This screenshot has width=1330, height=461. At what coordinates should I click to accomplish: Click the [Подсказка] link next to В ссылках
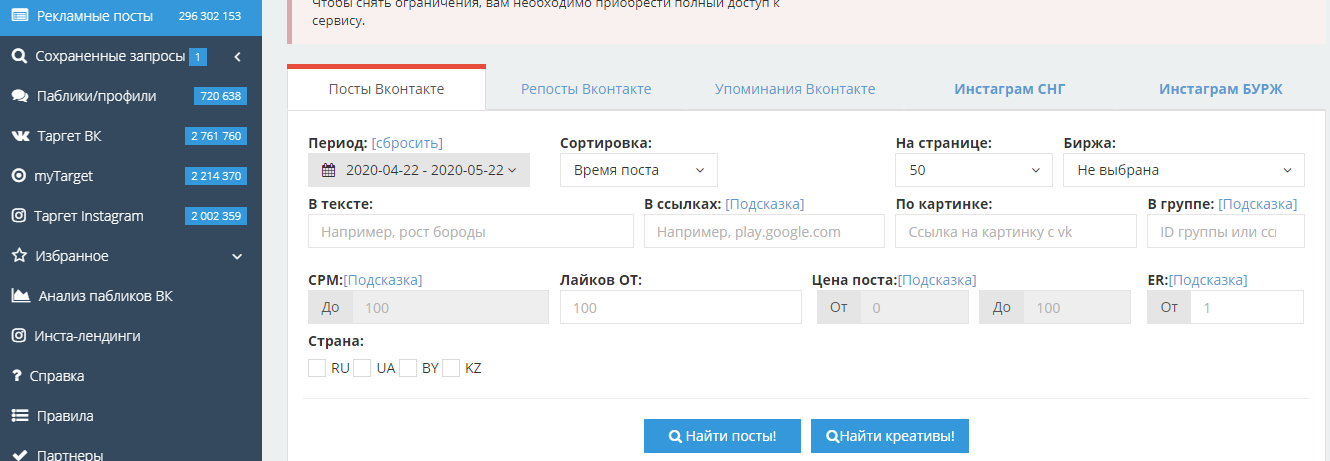coord(765,204)
